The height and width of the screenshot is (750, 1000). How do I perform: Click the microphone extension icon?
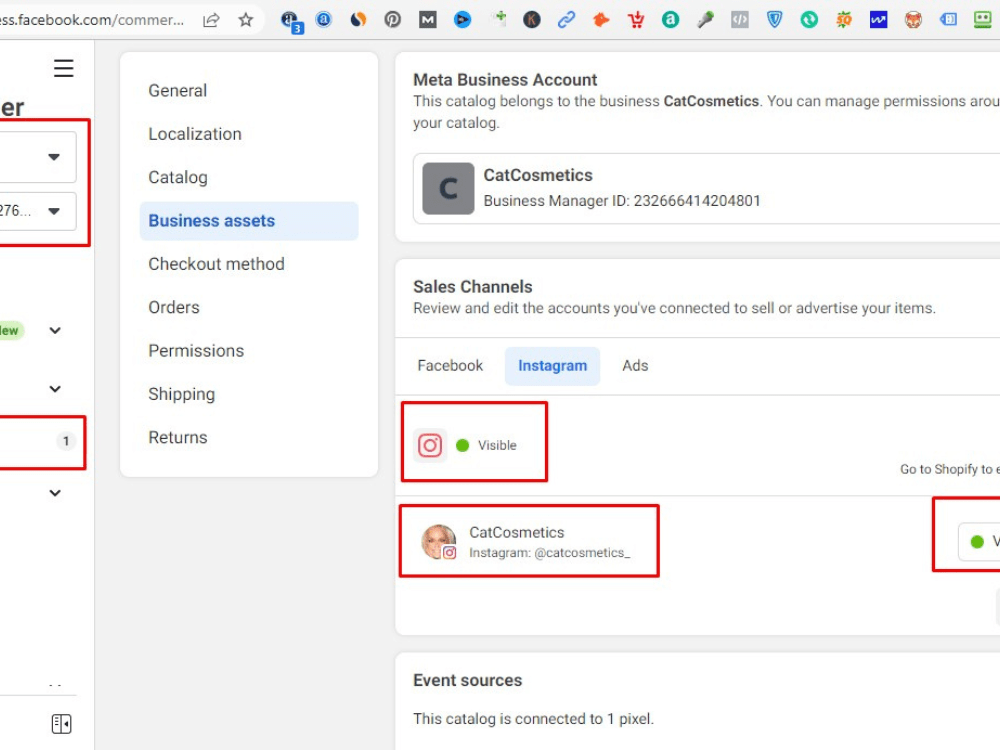click(x=705, y=20)
